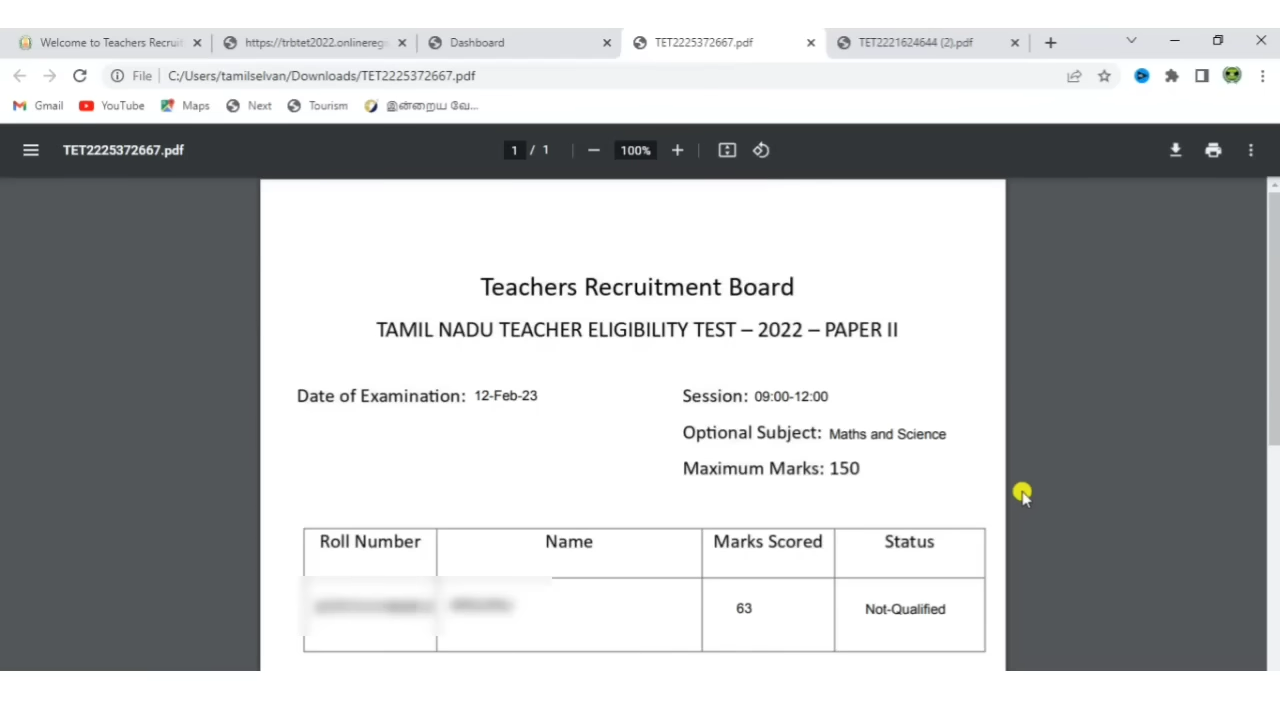Screen dimensions: 1280x720
Task: Zoom out of the PDF with minus button
Action: 594,150
